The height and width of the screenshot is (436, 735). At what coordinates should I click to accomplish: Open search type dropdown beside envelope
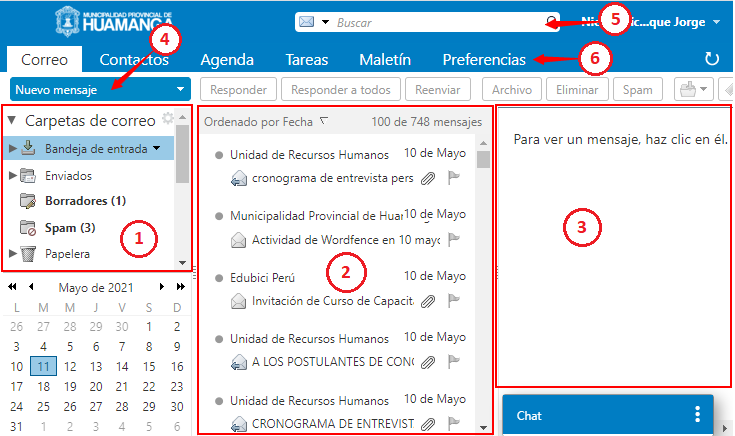click(x=325, y=22)
